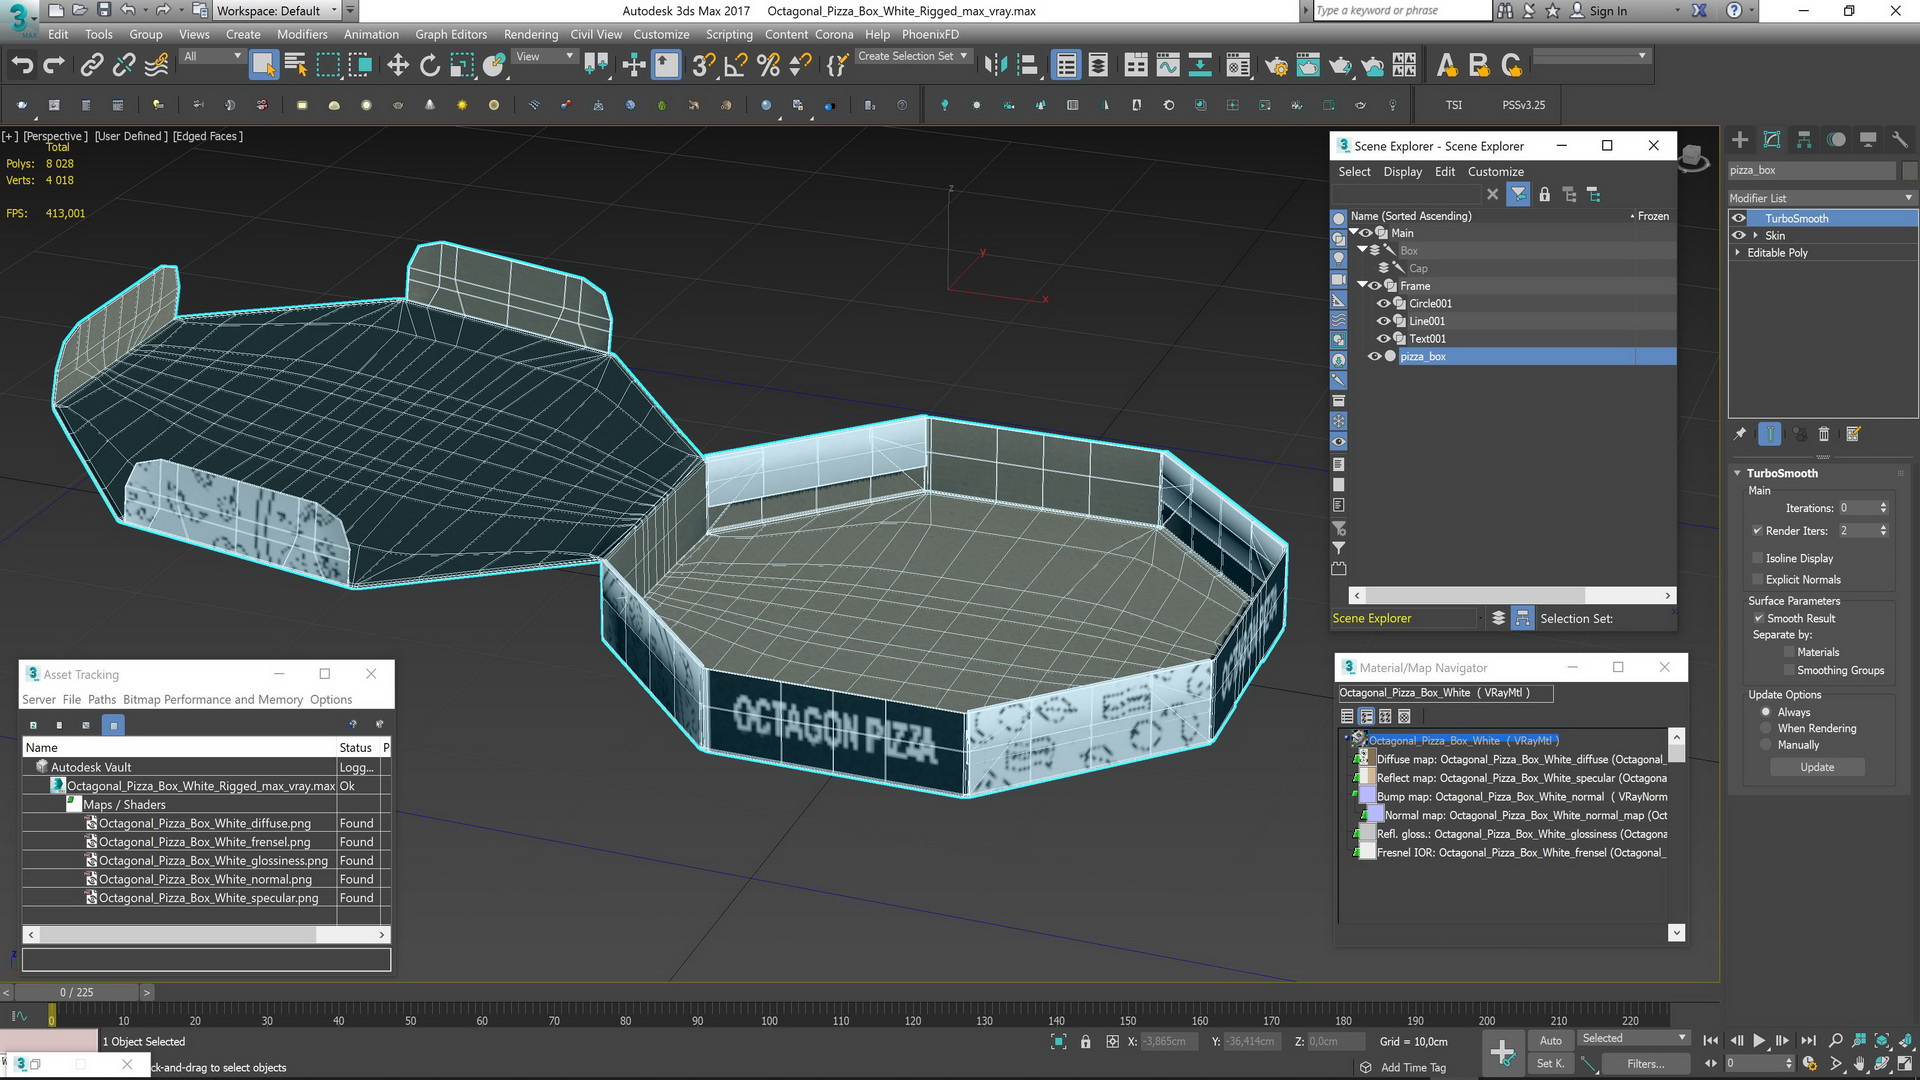Open the Rendering menu
Image resolution: width=1920 pixels, height=1080 pixels.
pos(531,34)
